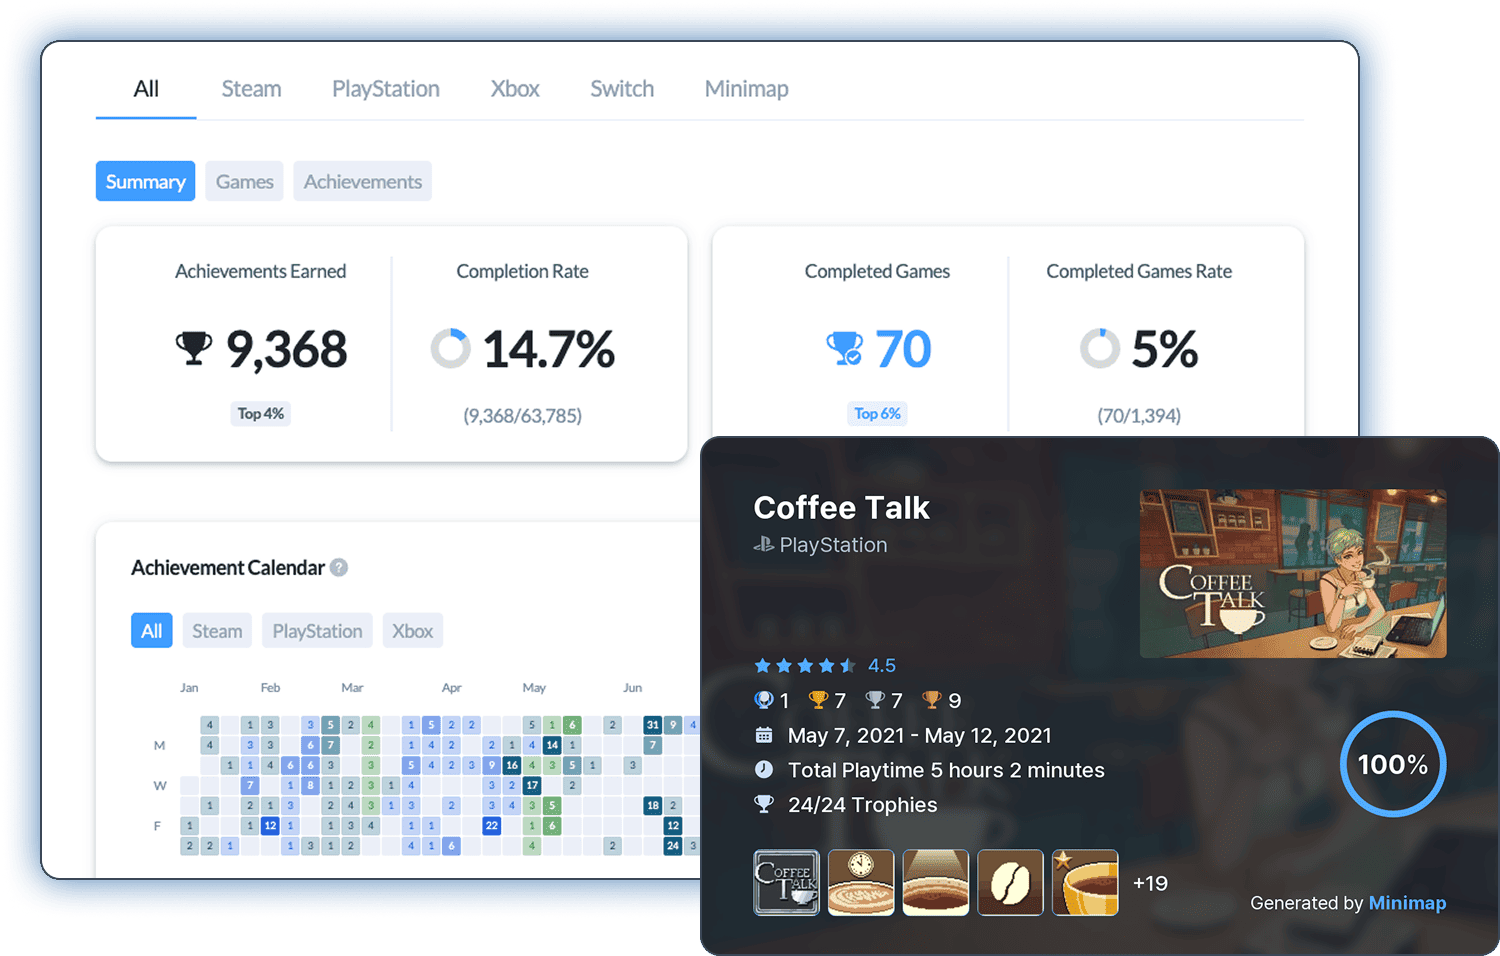Click the latte art trophy icon
This screenshot has height=956, width=1500.
(936, 883)
